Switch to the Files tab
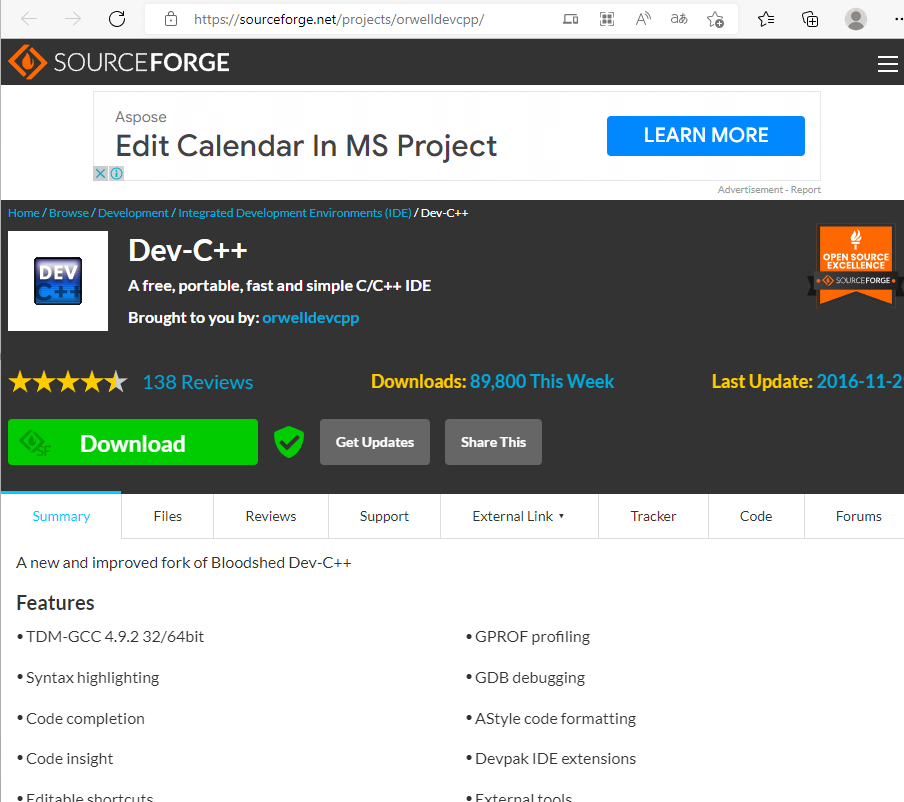The height and width of the screenshot is (802, 904). tap(167, 516)
